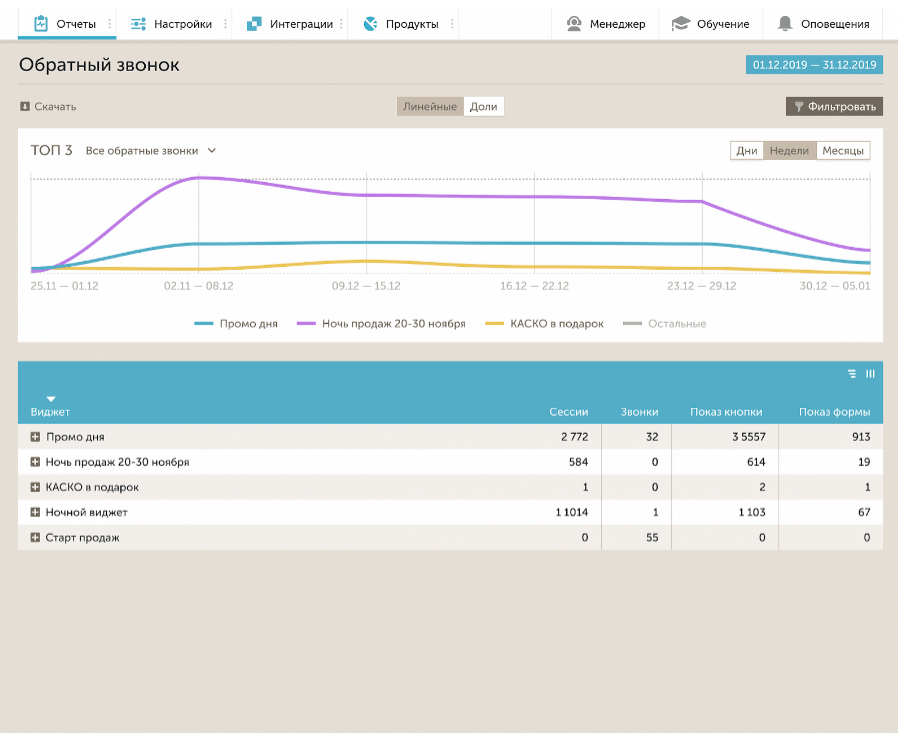Click the Менеджер headset icon
This screenshot has width=898, height=733.
click(x=575, y=24)
